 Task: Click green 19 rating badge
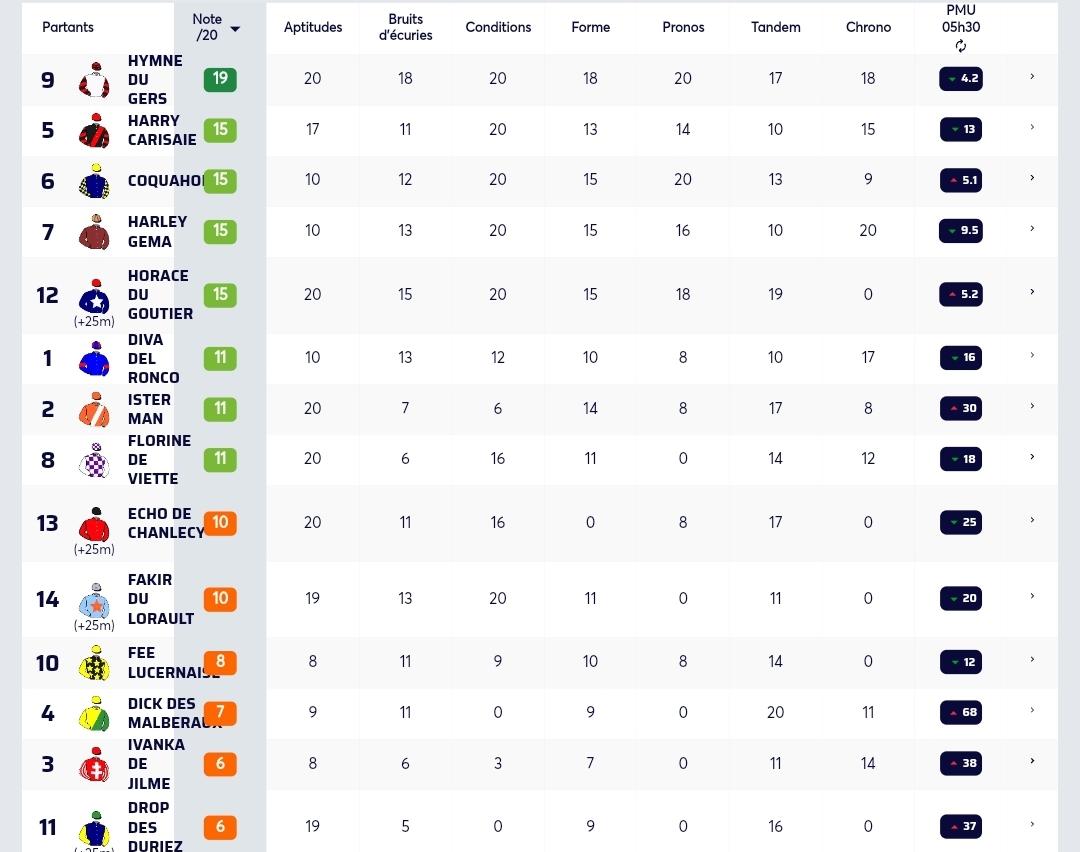(220, 79)
